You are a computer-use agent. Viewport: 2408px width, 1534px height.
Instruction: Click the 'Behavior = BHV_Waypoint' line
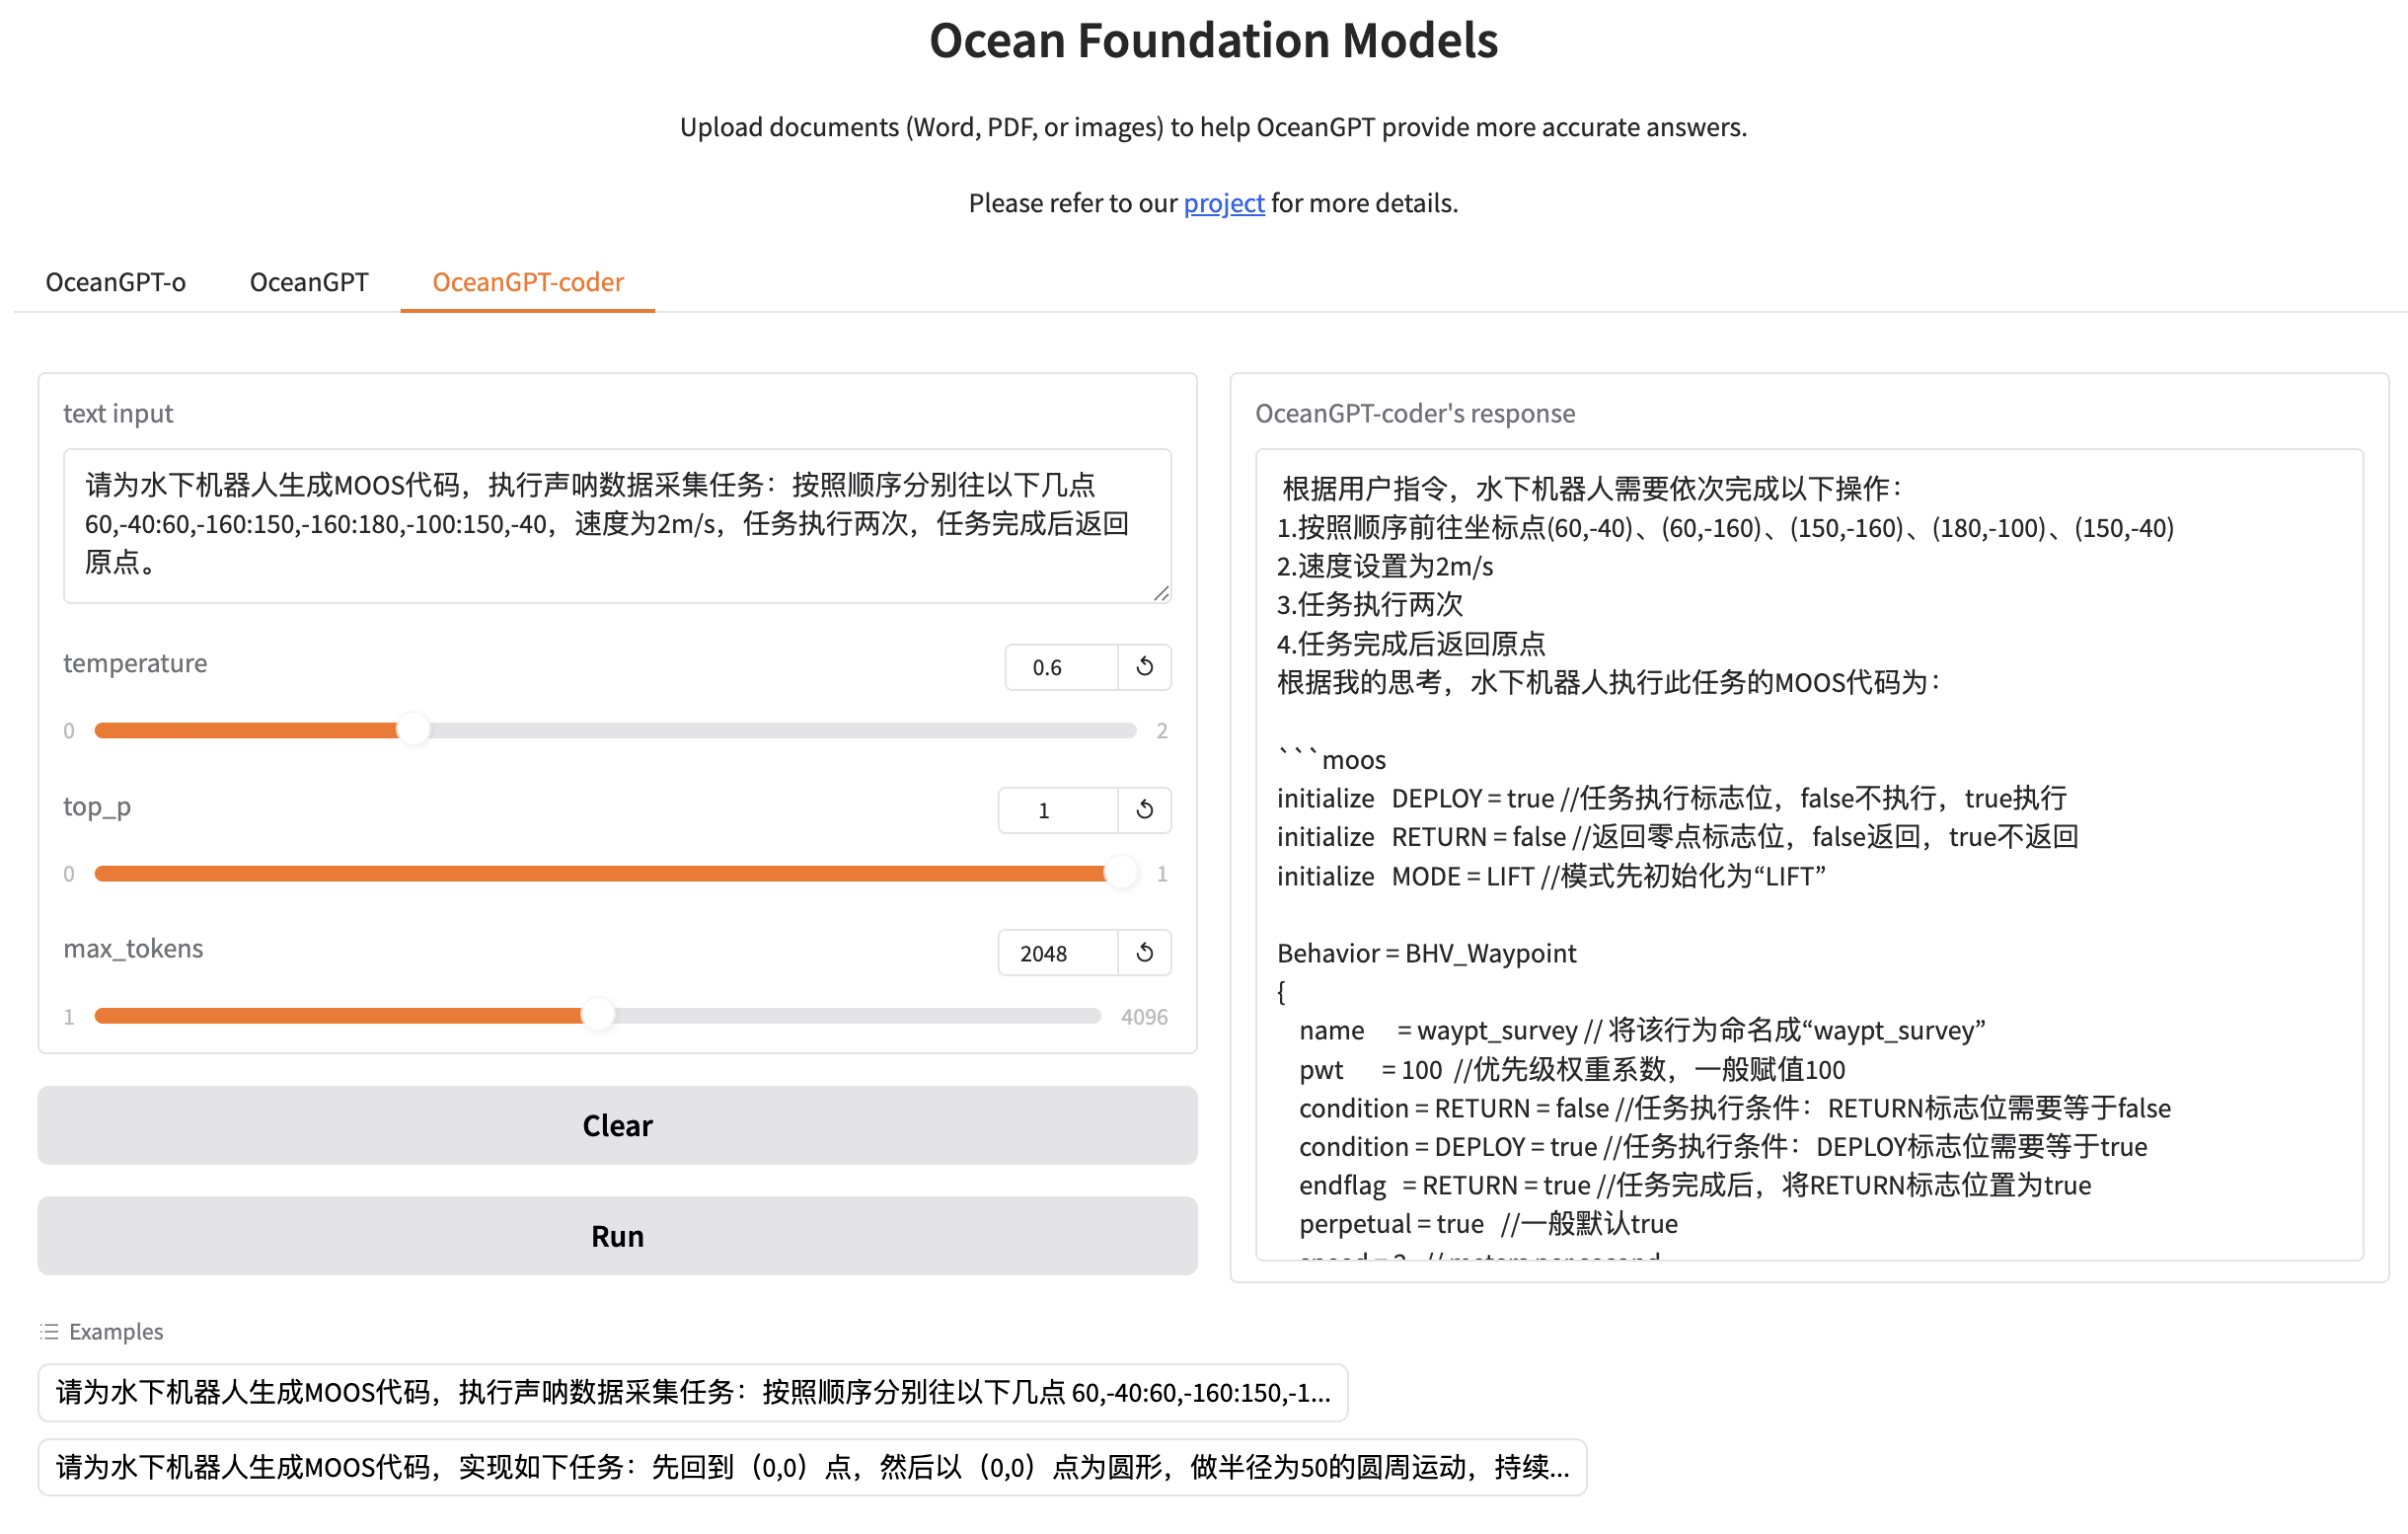(x=1426, y=954)
